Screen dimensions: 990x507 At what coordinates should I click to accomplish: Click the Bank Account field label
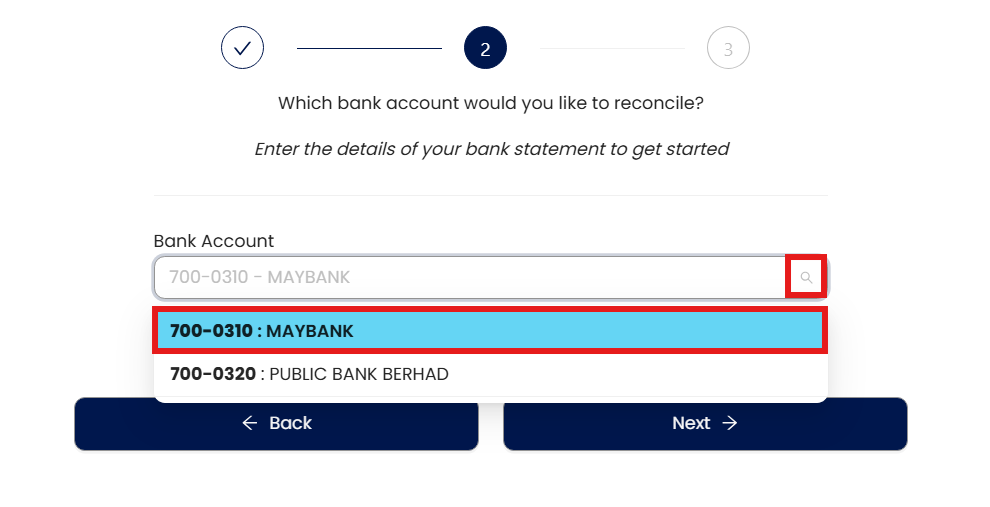(x=213, y=241)
